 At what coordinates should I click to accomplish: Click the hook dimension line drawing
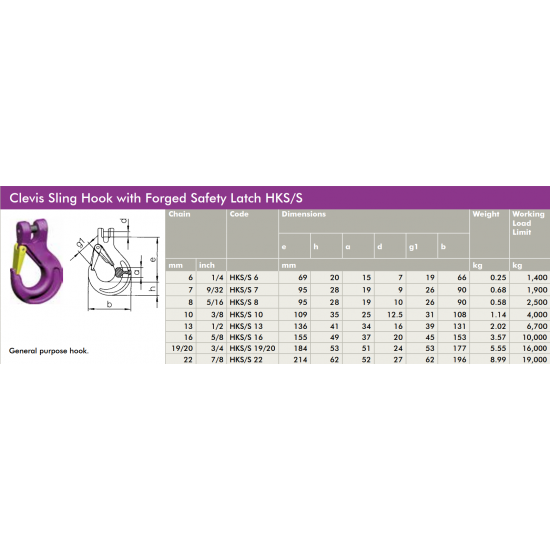click(115, 264)
